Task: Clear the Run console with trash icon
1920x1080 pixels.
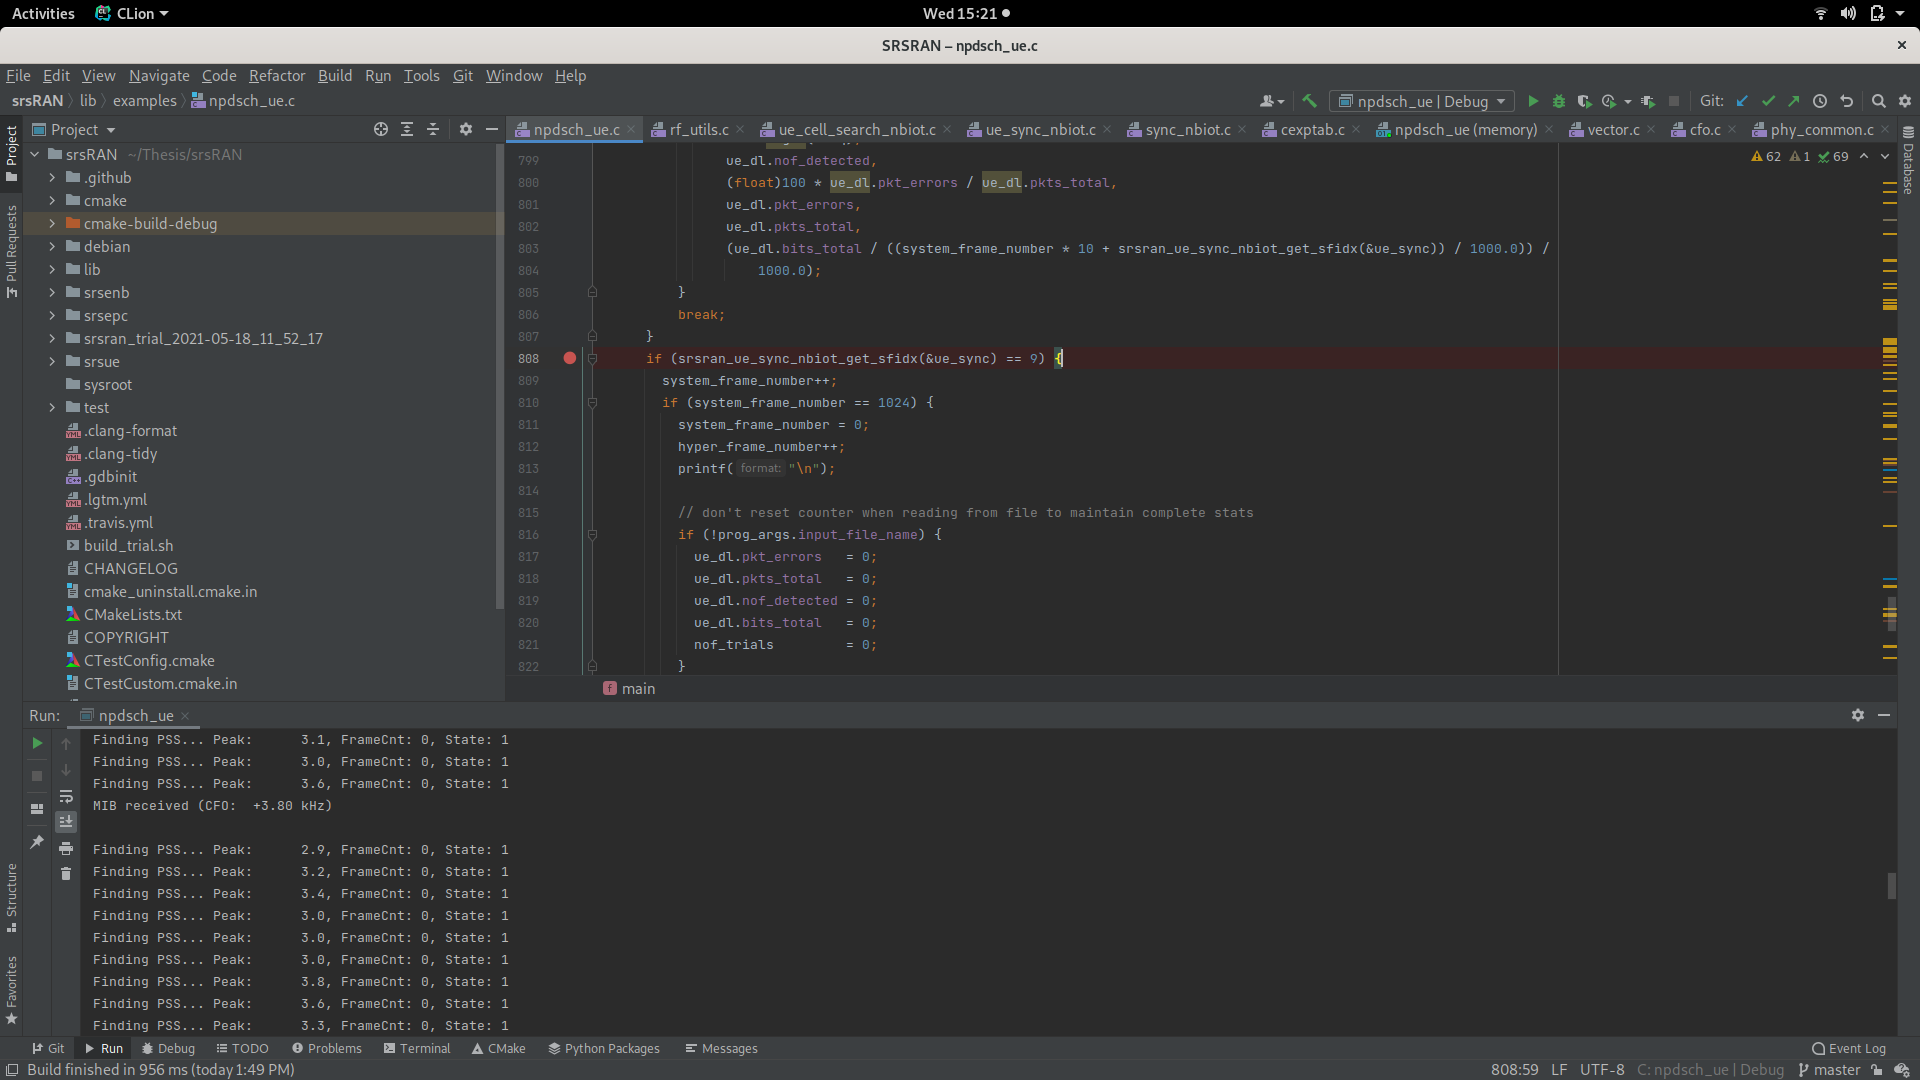Action: point(66,873)
